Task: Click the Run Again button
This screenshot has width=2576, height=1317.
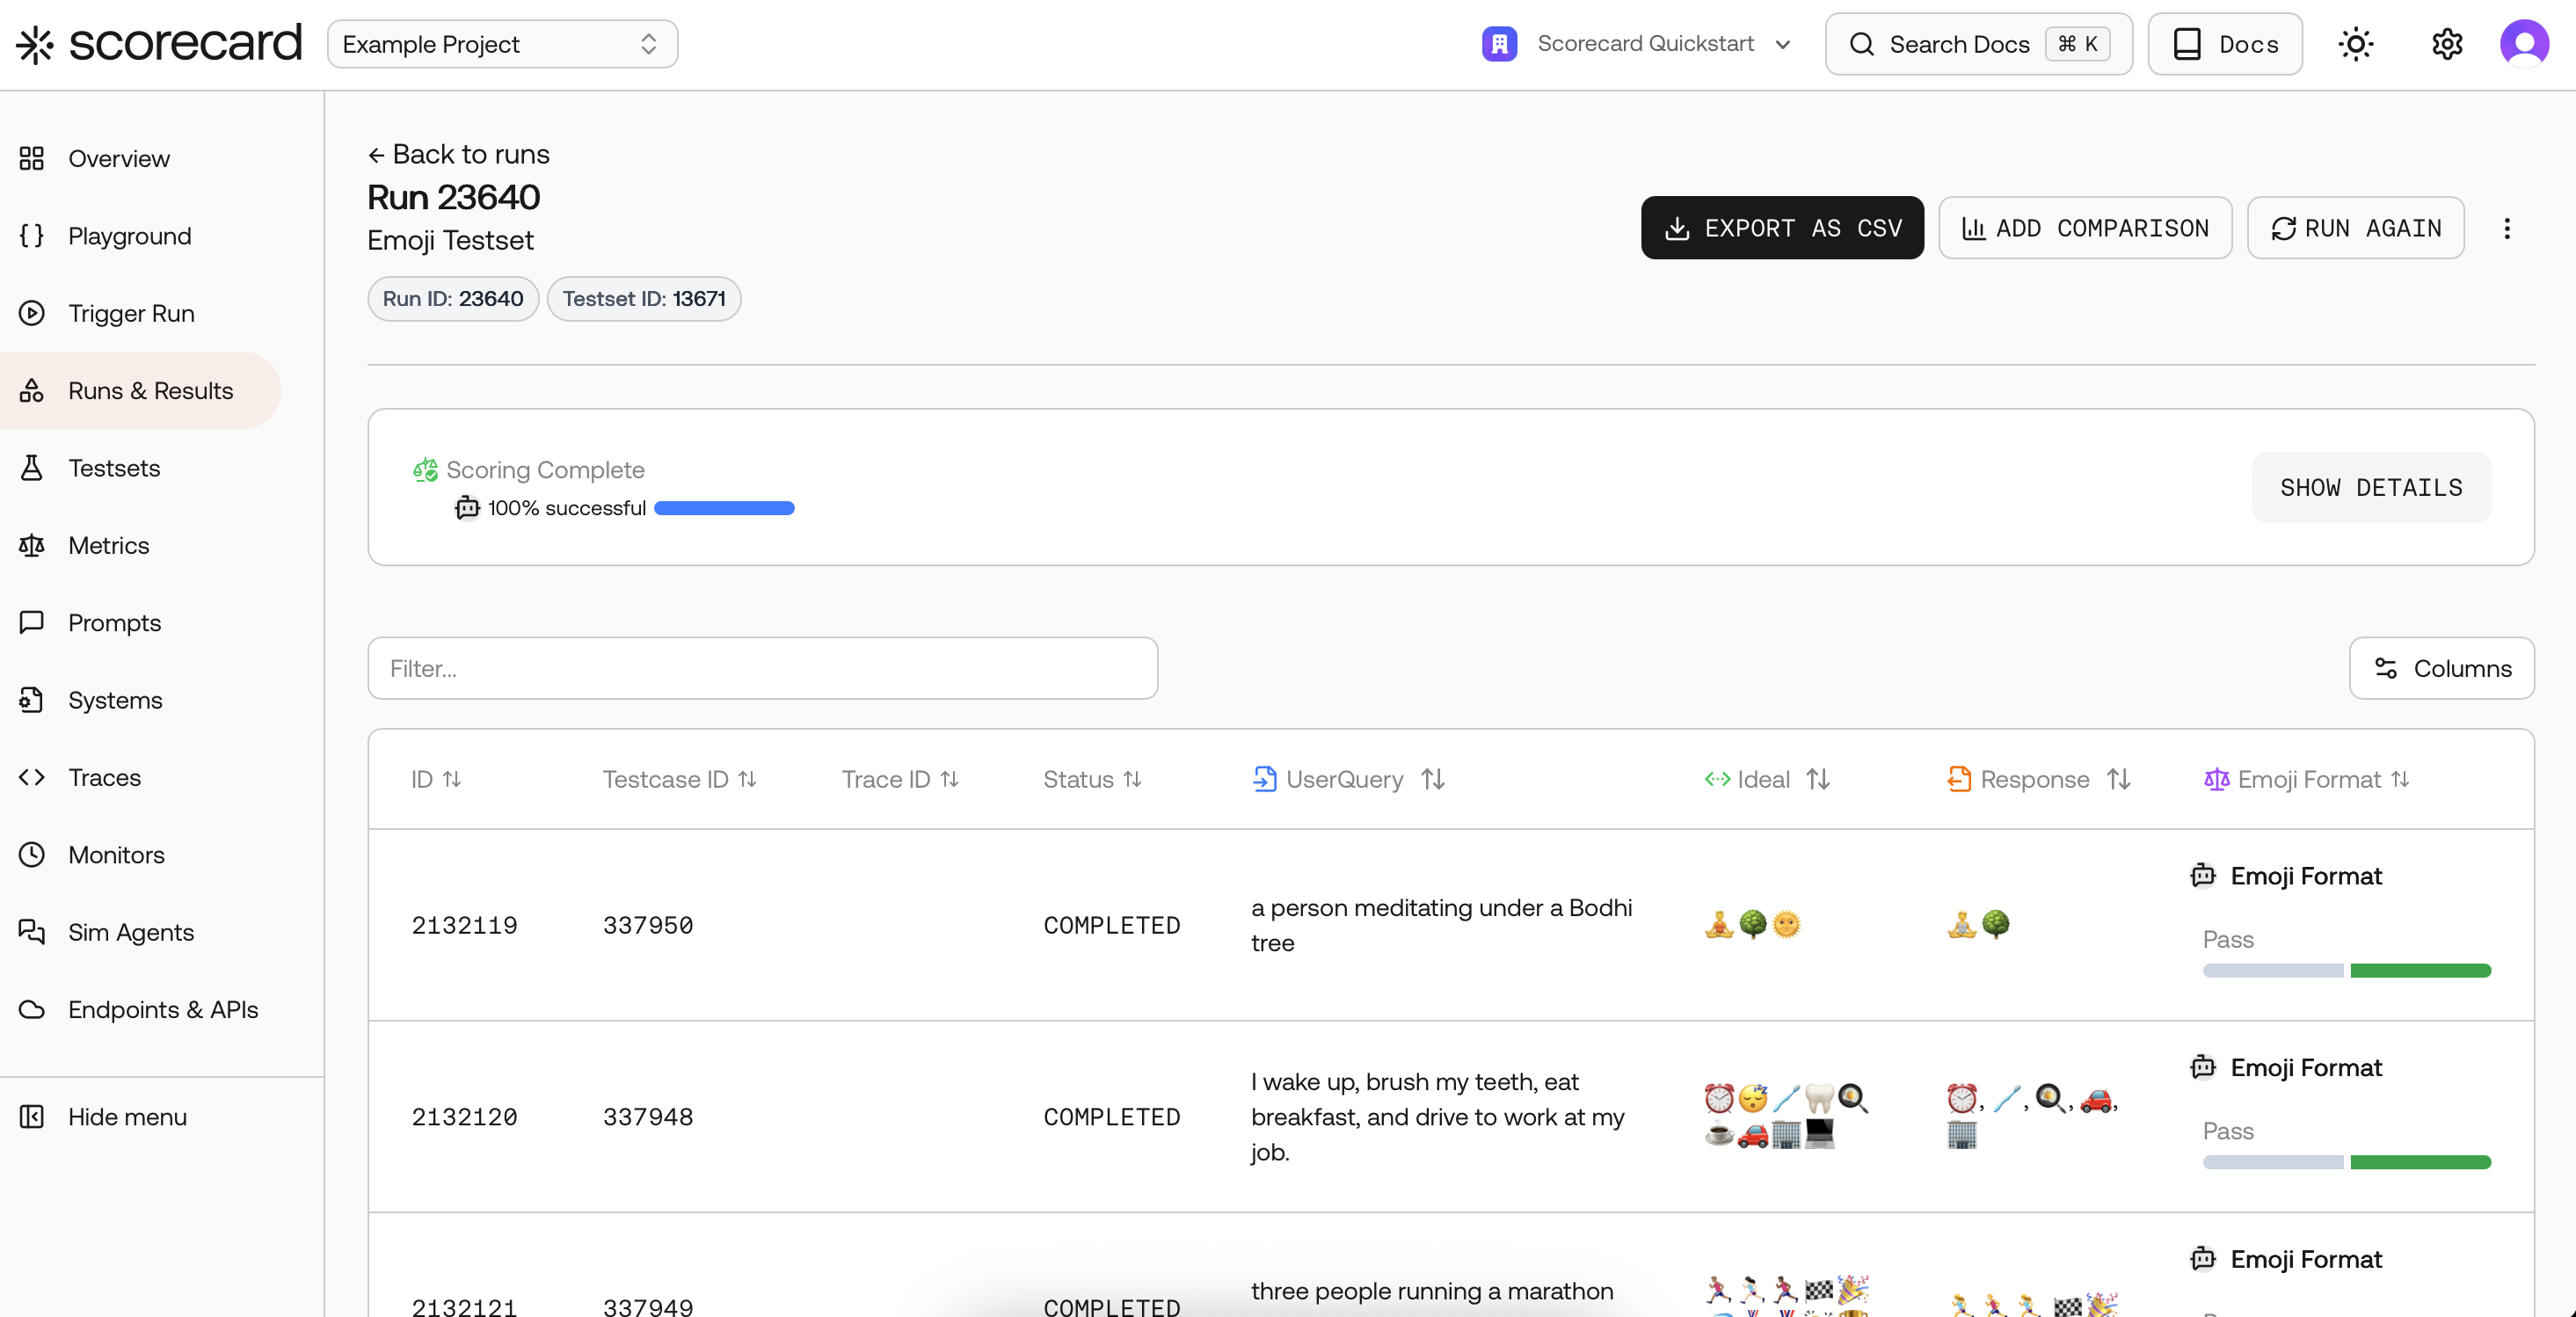Action: 2355,228
